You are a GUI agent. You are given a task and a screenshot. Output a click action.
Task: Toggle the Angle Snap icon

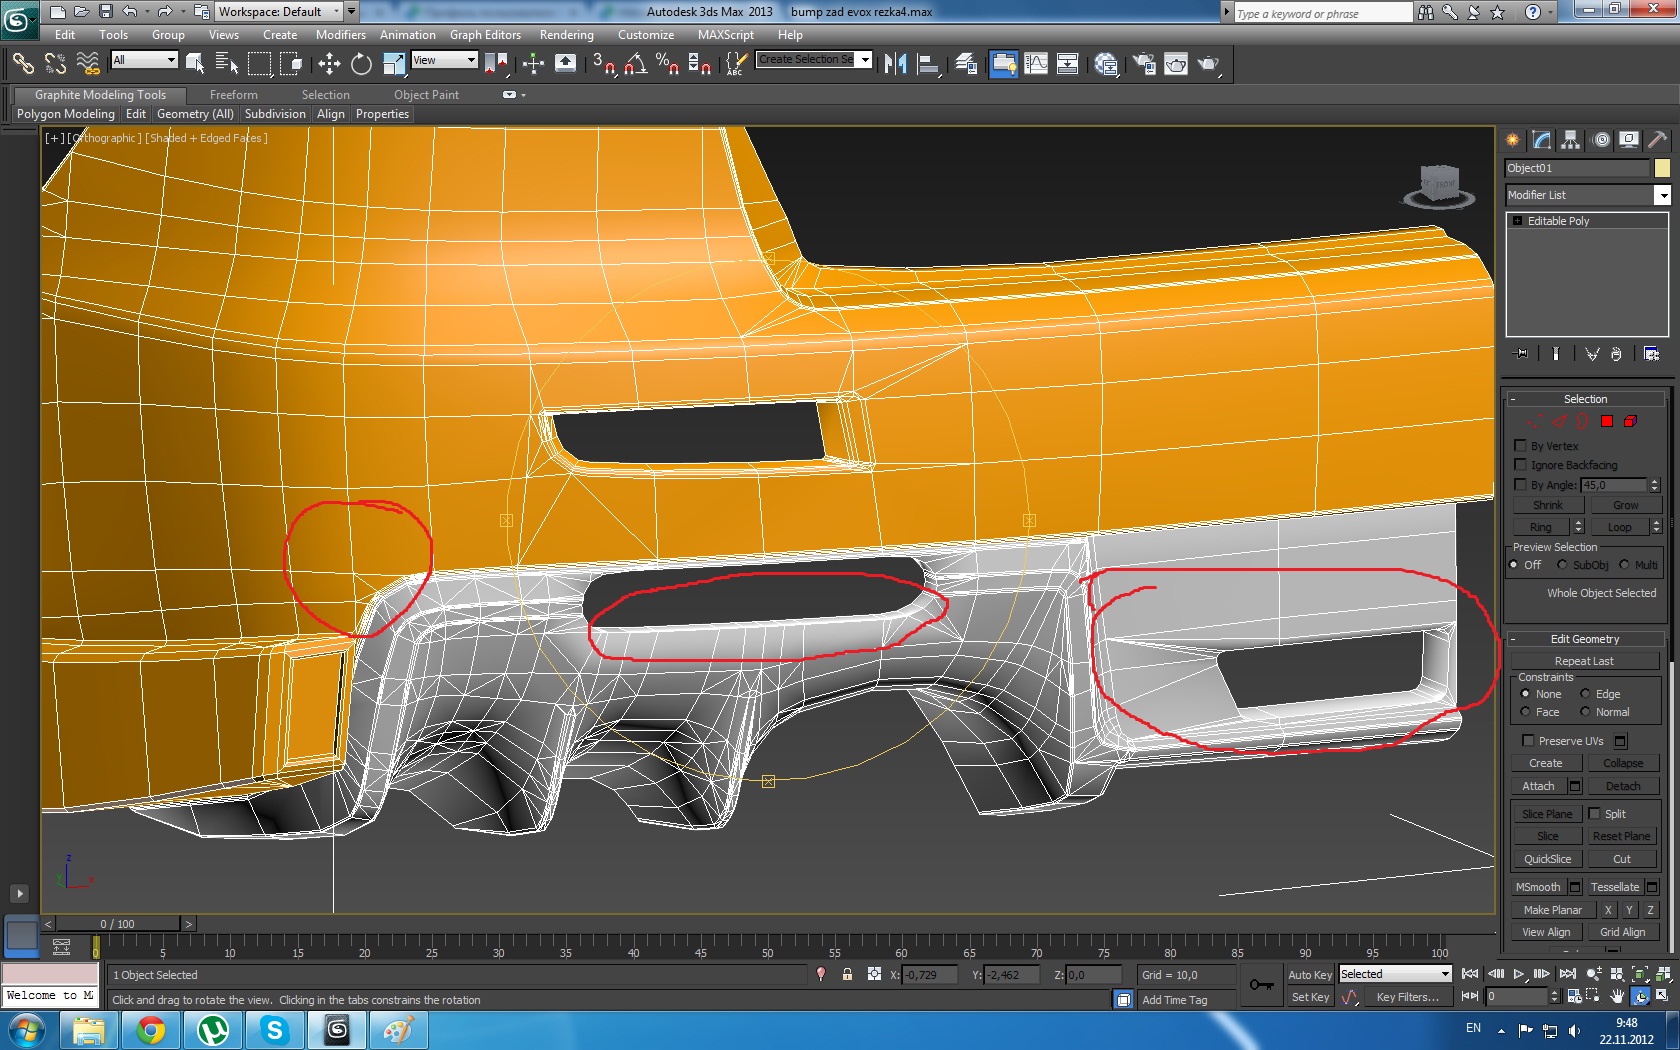[636, 64]
